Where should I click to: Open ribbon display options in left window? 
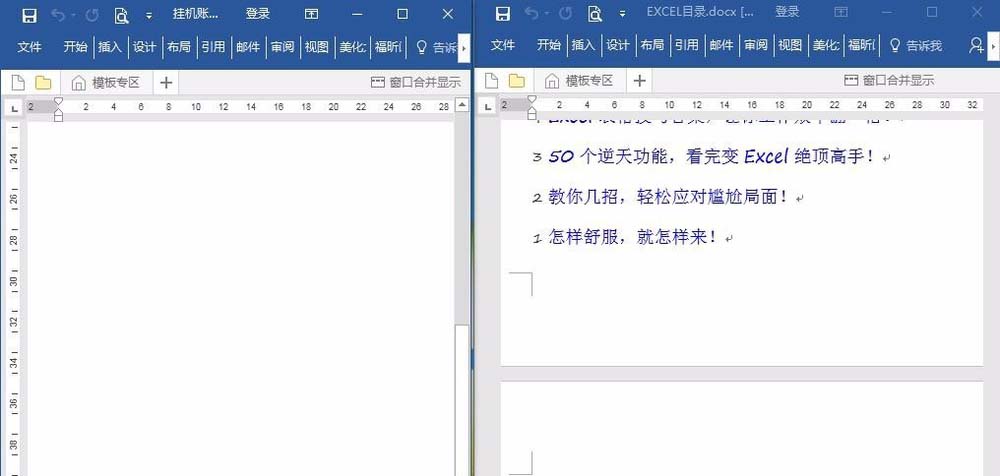pos(311,14)
